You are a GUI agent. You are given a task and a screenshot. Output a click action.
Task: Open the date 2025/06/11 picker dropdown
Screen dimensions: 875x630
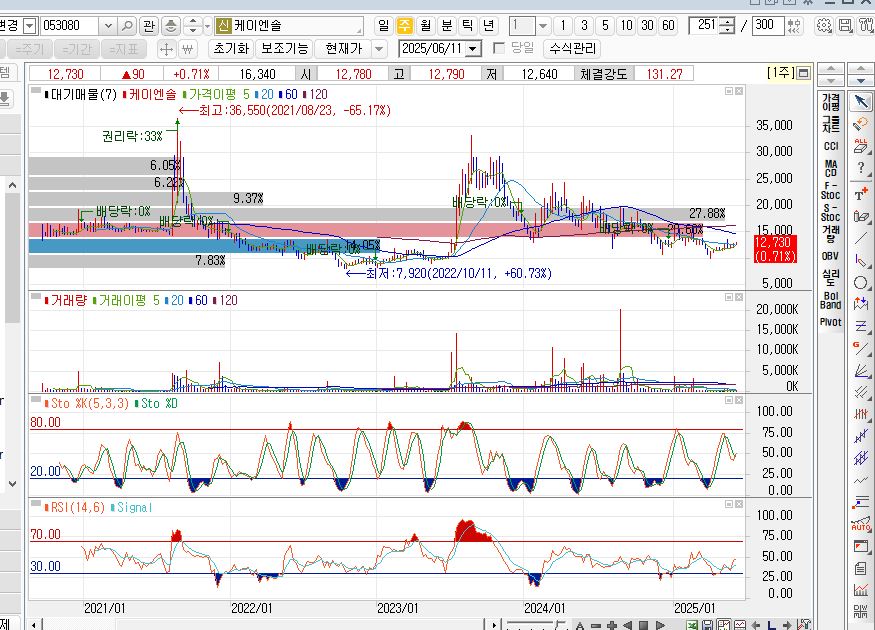pos(473,49)
